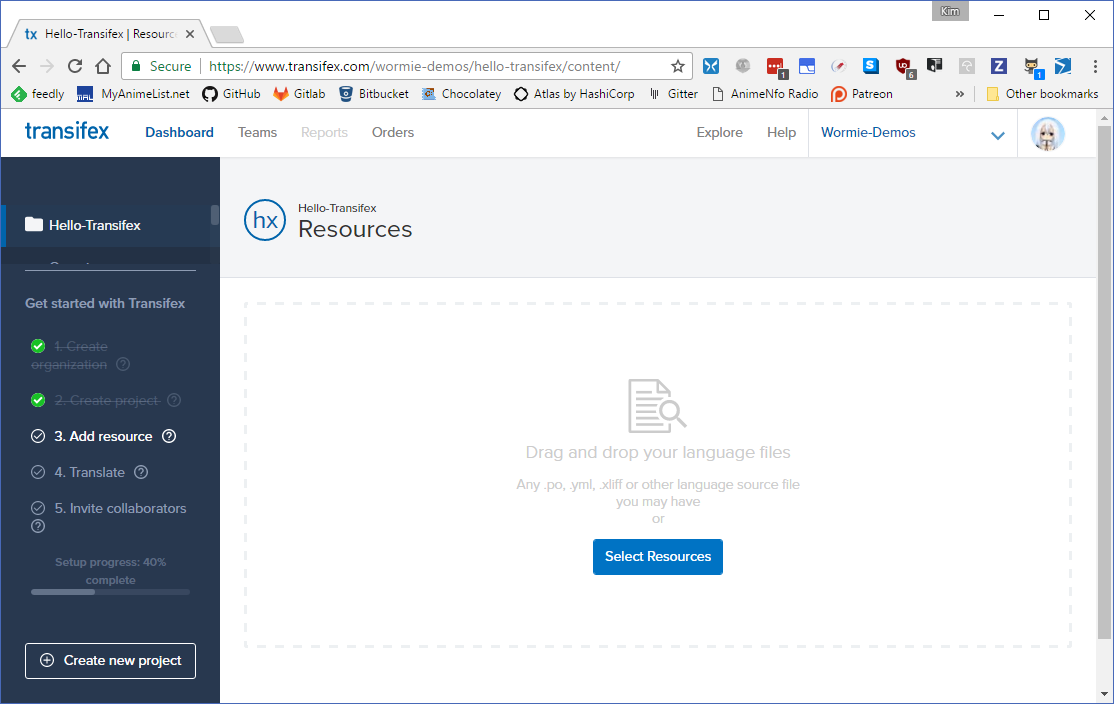
Task: Click the URL address bar
Action: pyautogui.click(x=409, y=66)
